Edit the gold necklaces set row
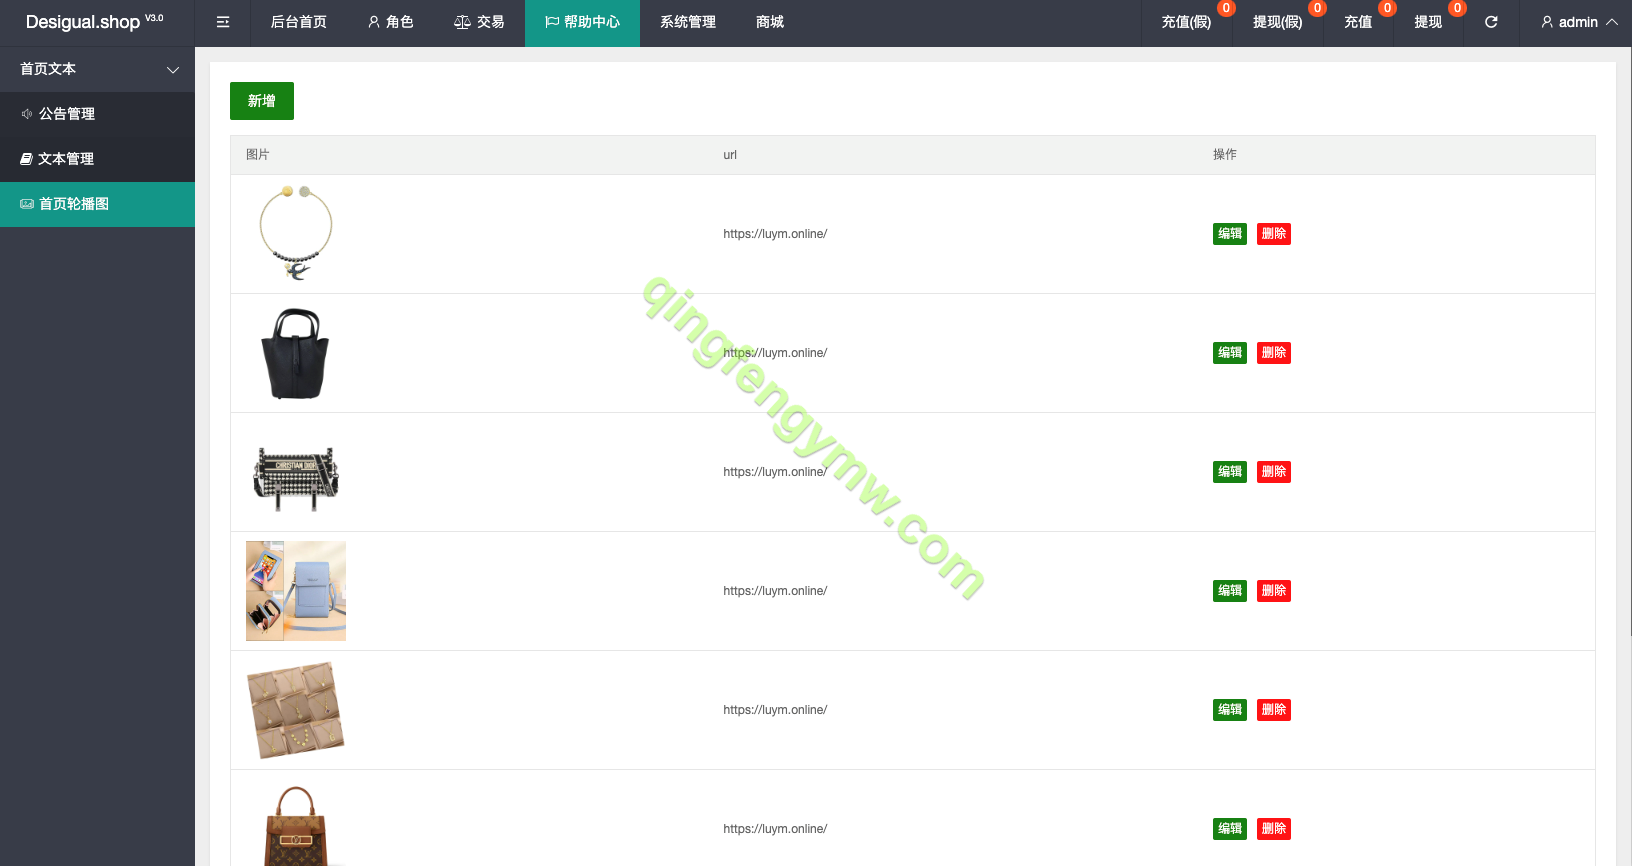The image size is (1632, 866). 1230,710
